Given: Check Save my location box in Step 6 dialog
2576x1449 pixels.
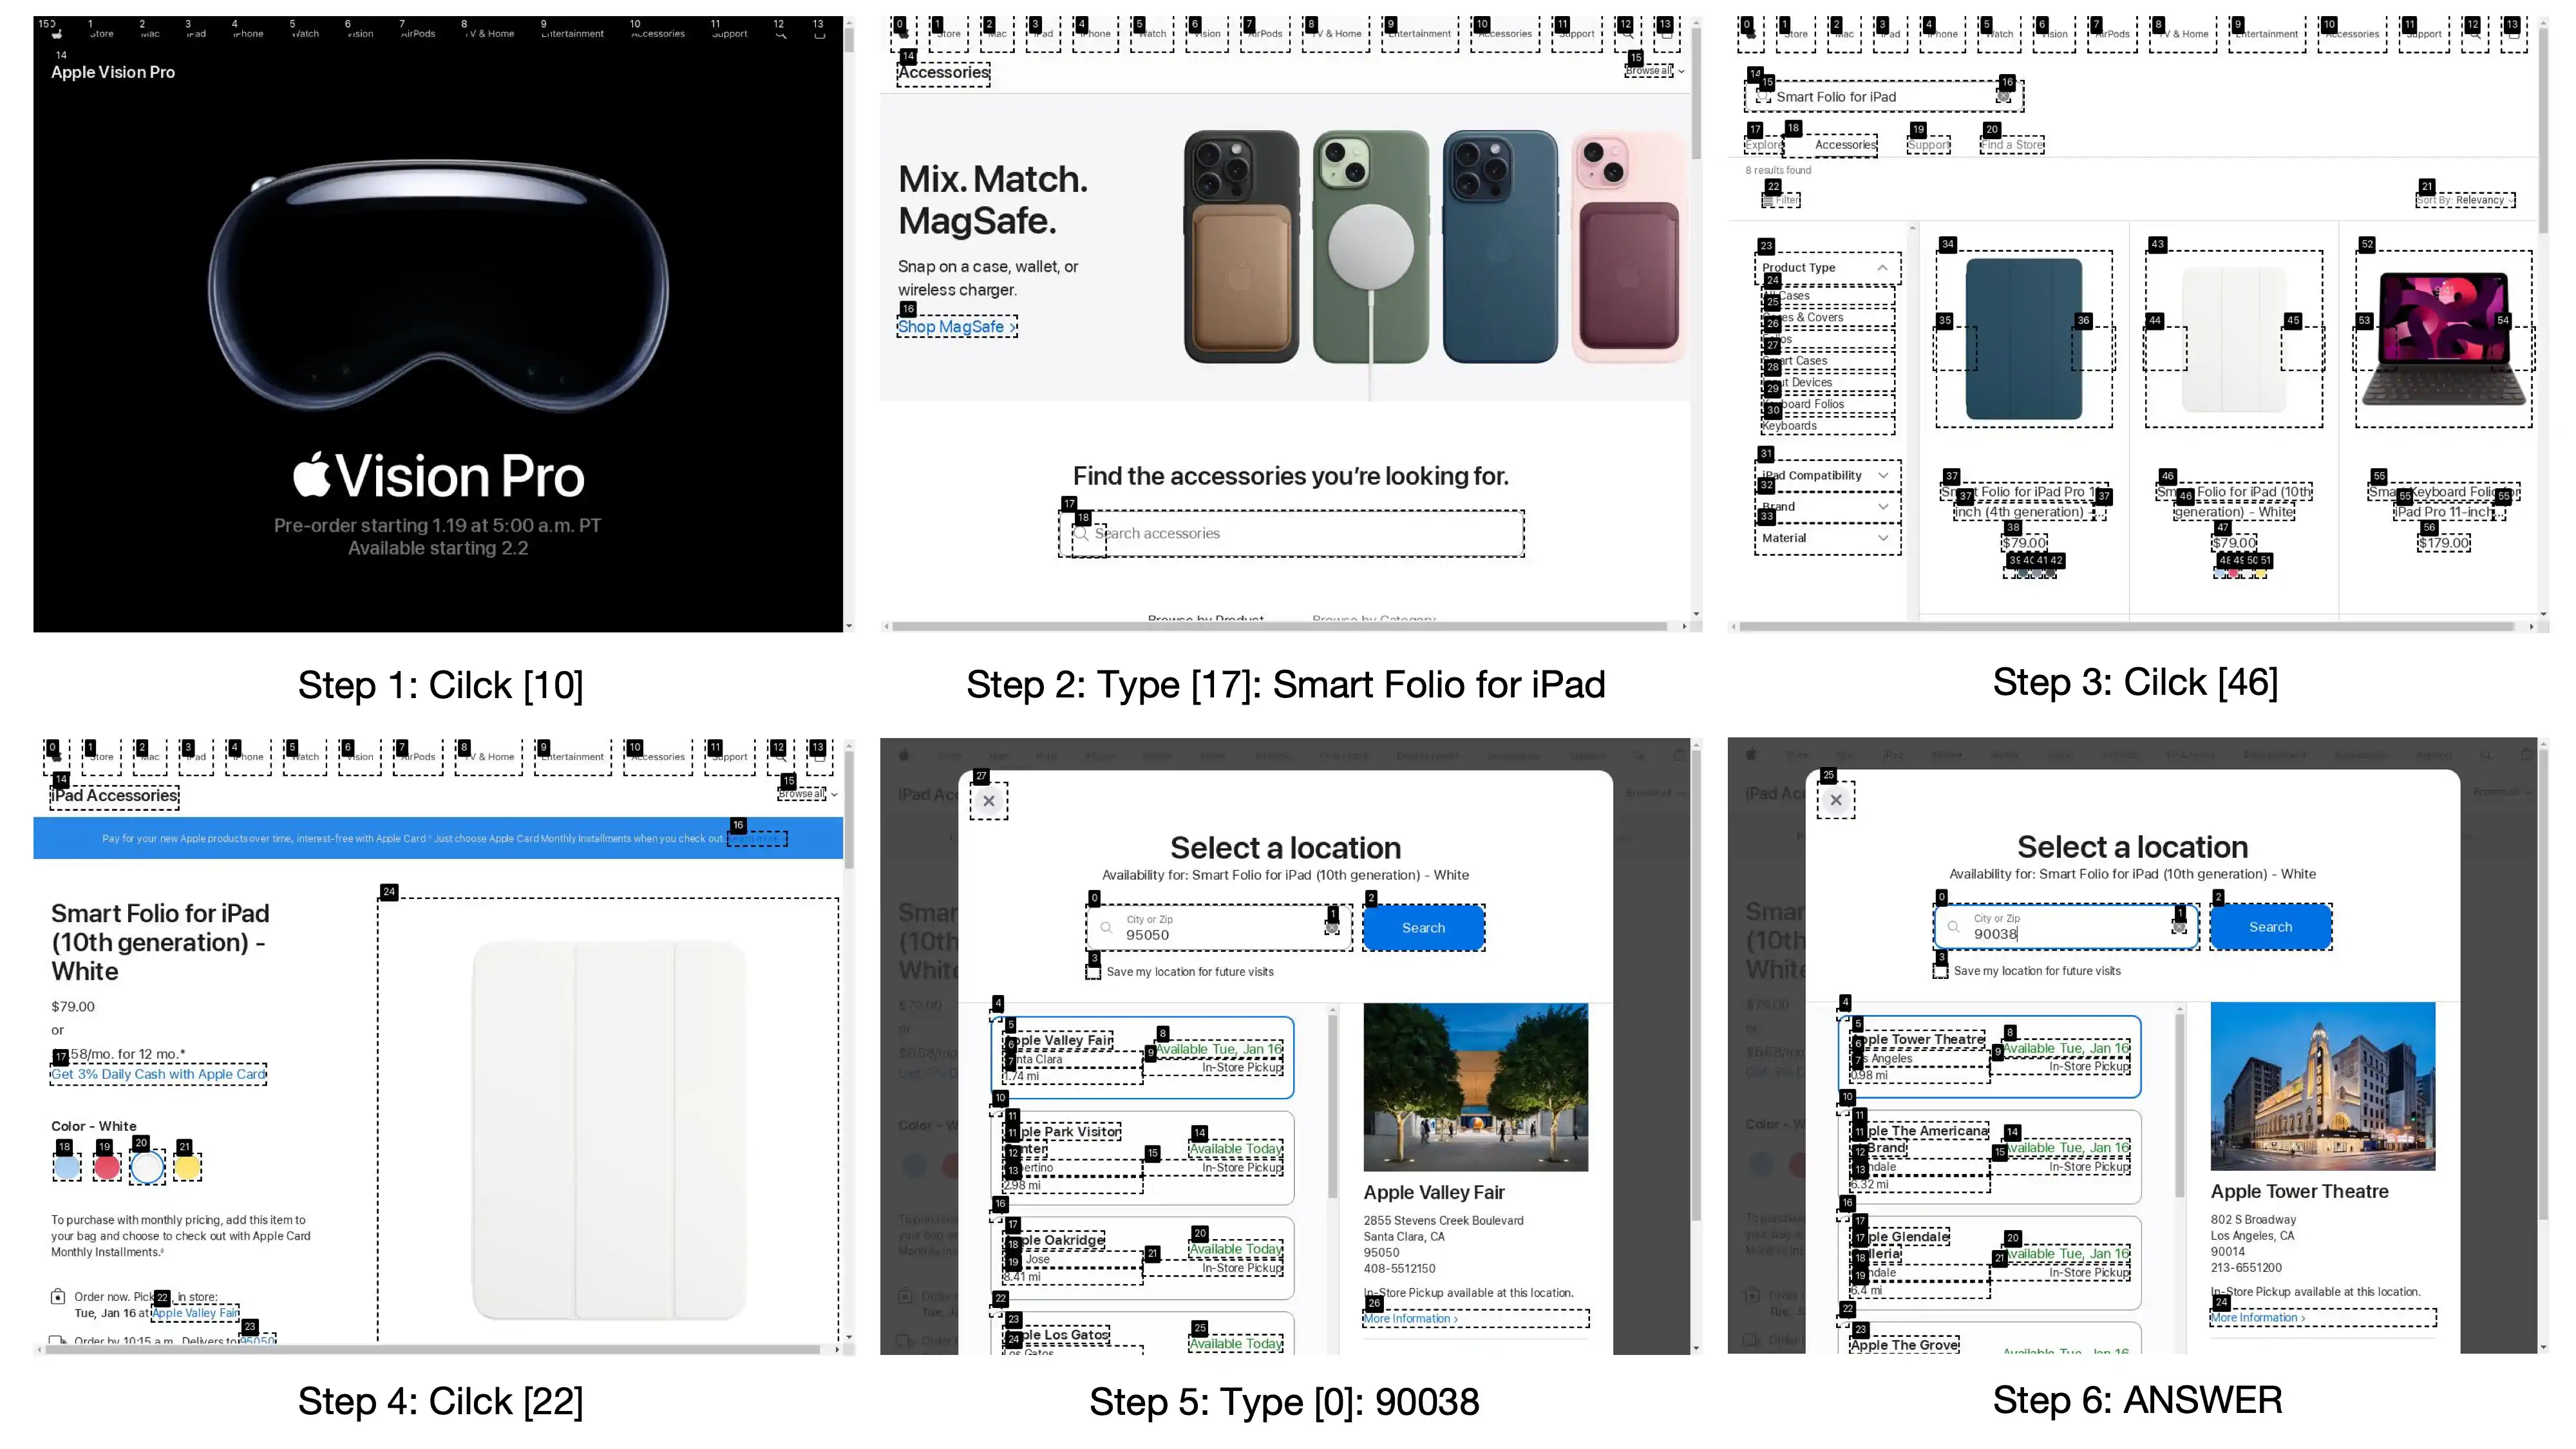Looking at the screenshot, I should pos(1941,971).
